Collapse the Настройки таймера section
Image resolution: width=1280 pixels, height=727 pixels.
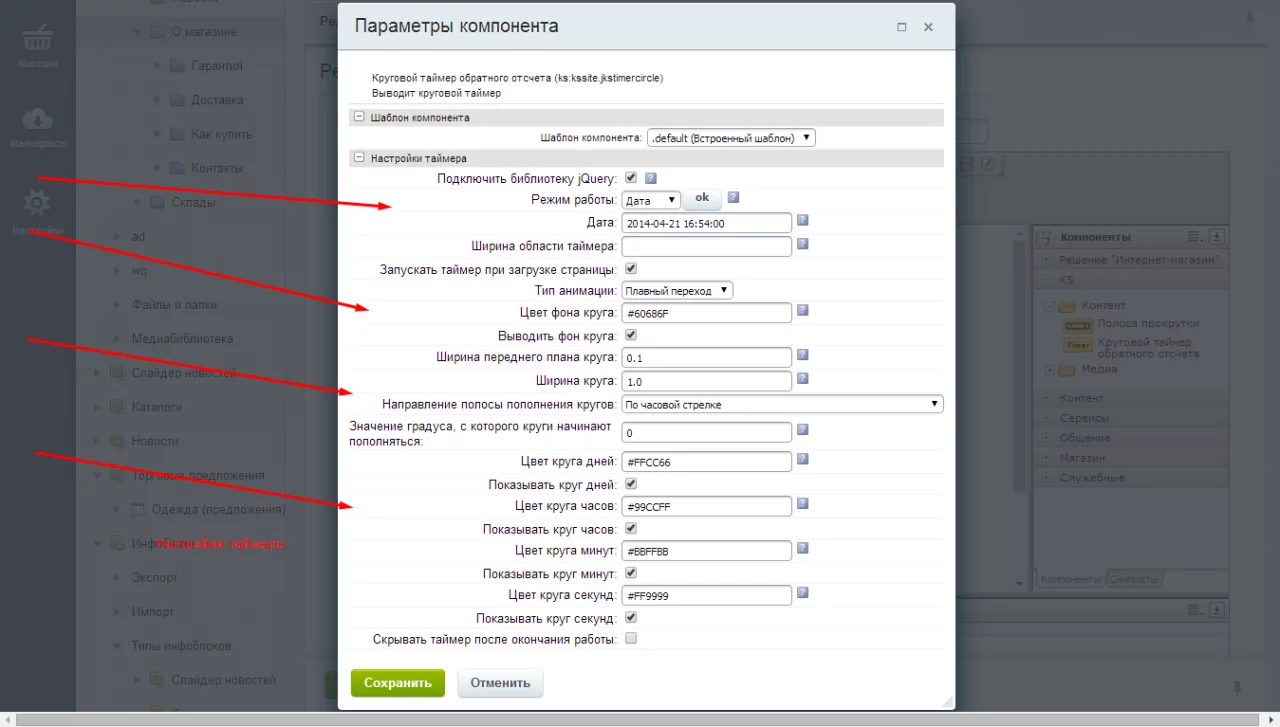359,158
